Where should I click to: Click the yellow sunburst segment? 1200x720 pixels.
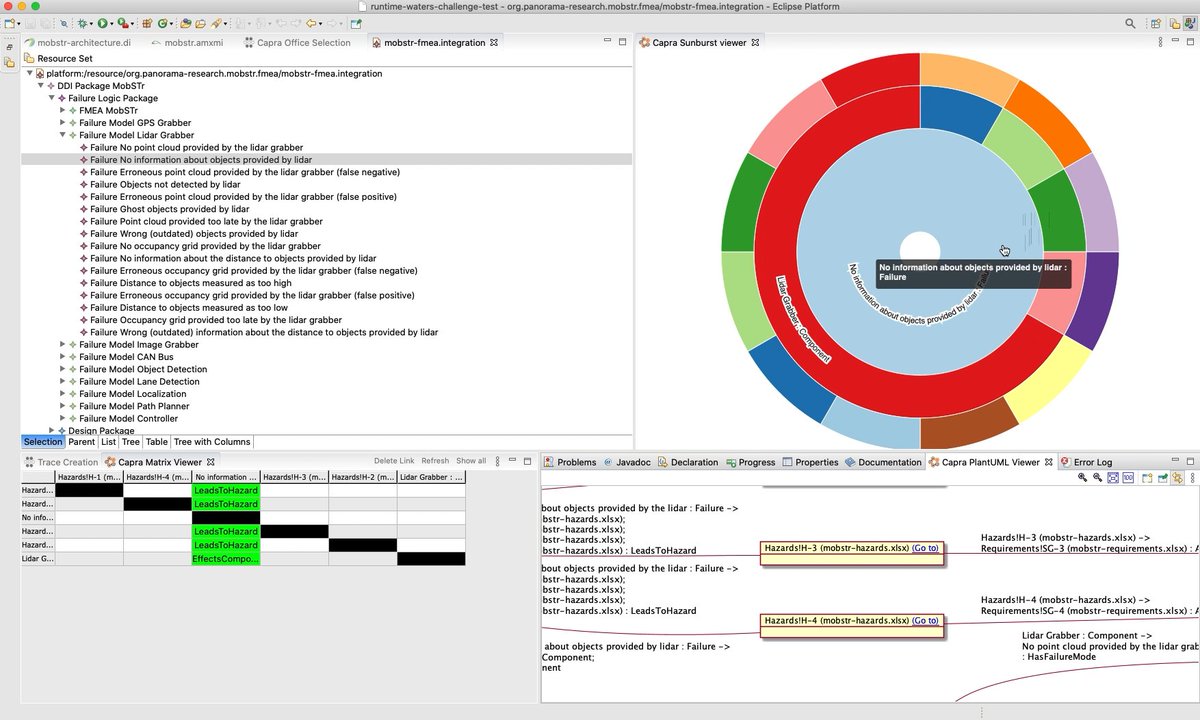click(x=1047, y=378)
